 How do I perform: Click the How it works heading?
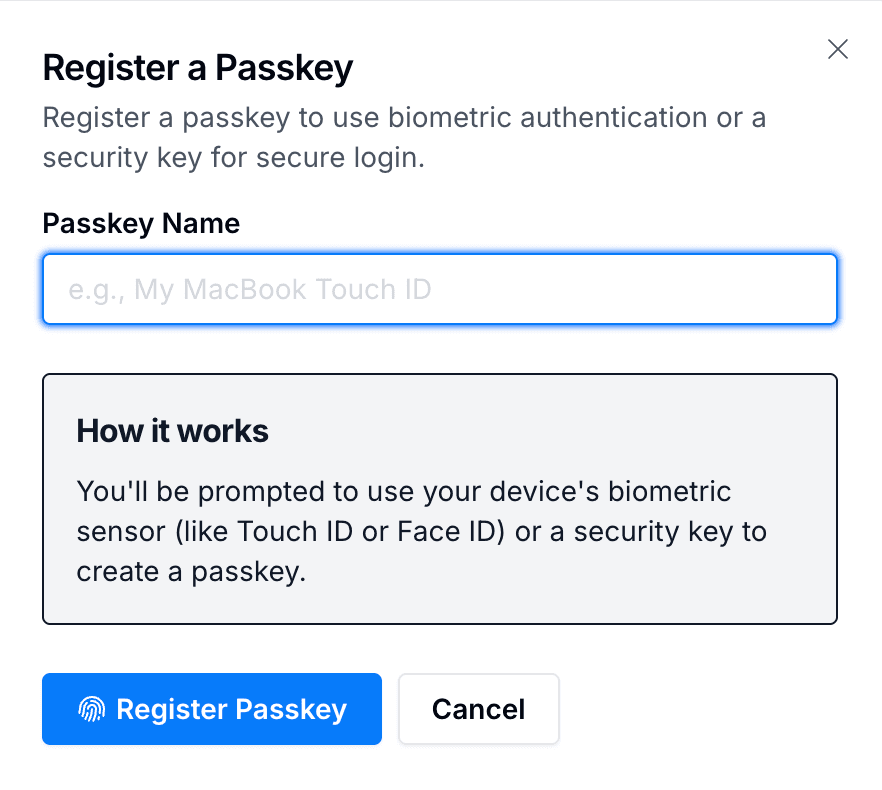coord(172,431)
